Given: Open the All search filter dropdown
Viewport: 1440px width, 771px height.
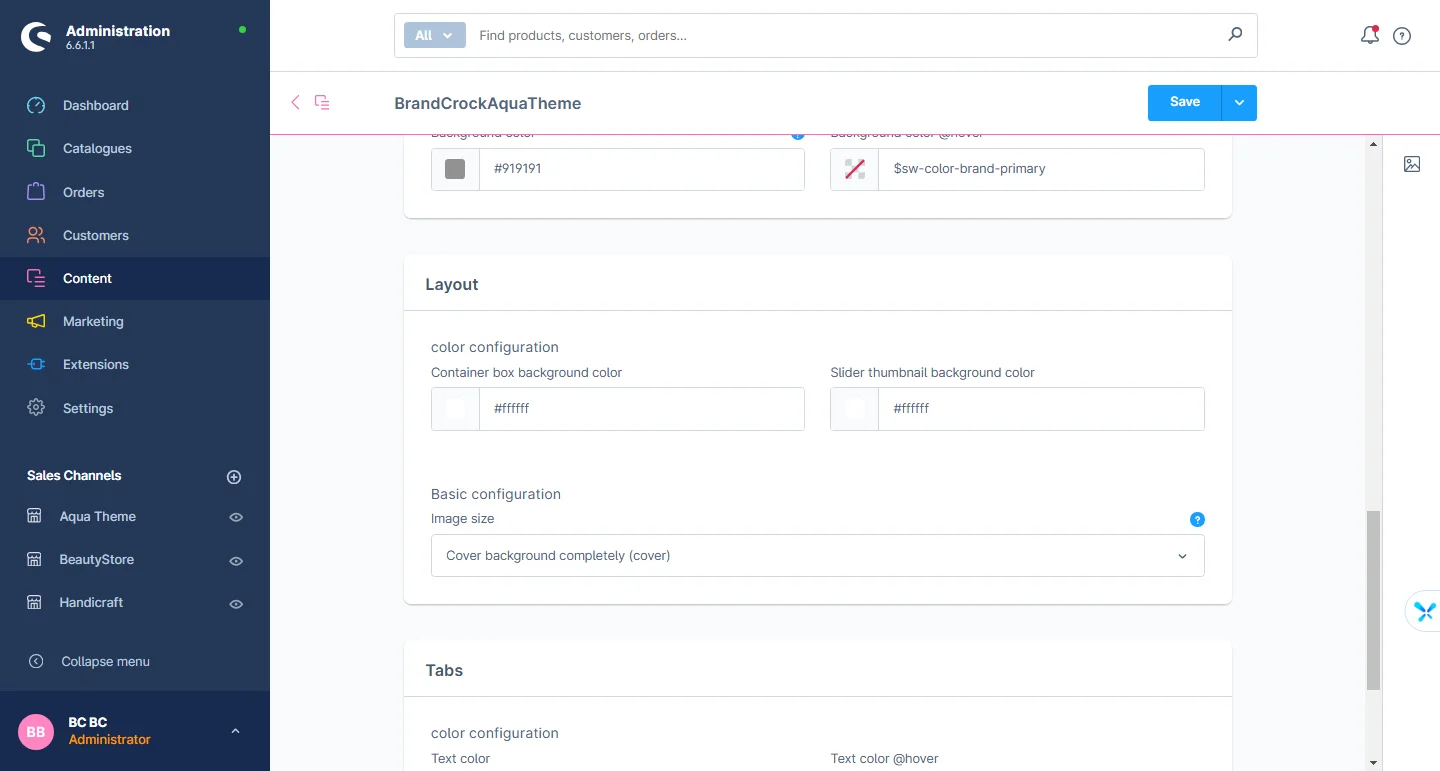Looking at the screenshot, I should click(434, 35).
